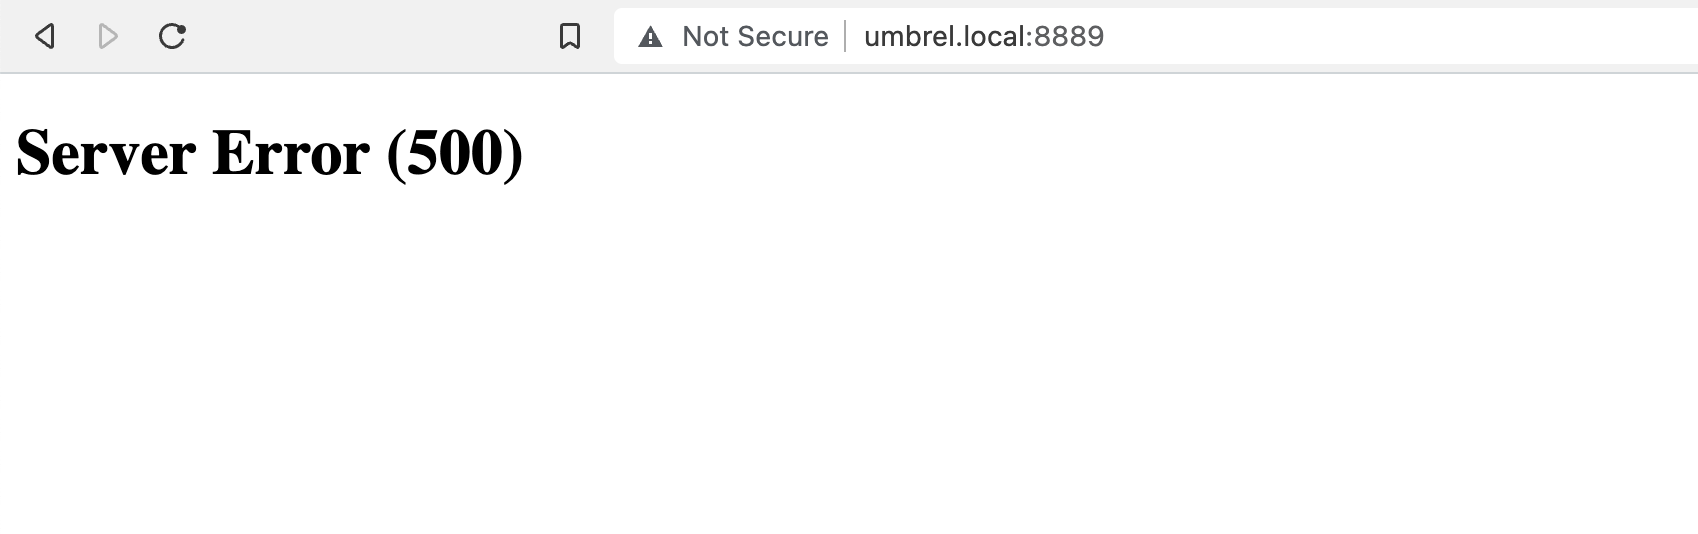Image resolution: width=1698 pixels, height=534 pixels.
Task: Reload the umbrel.local page
Action: point(172,36)
